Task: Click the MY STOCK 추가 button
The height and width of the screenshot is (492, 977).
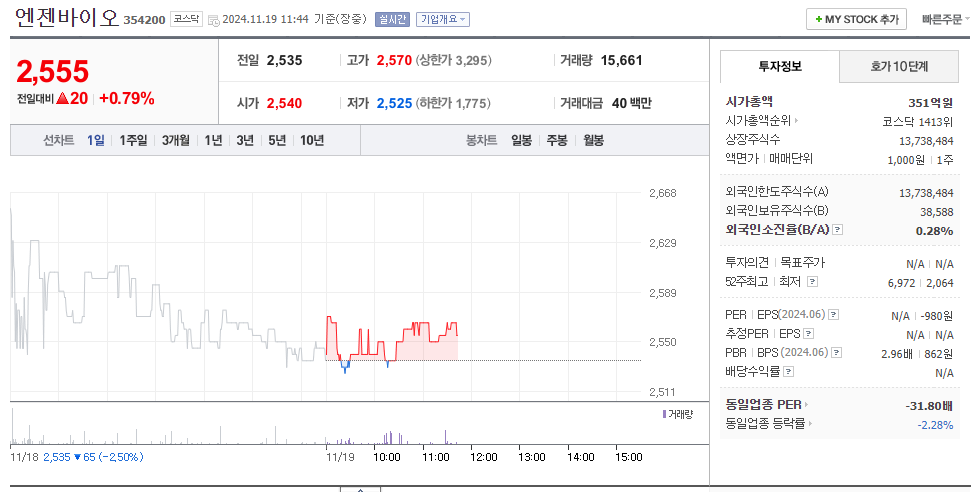Action: point(856,19)
